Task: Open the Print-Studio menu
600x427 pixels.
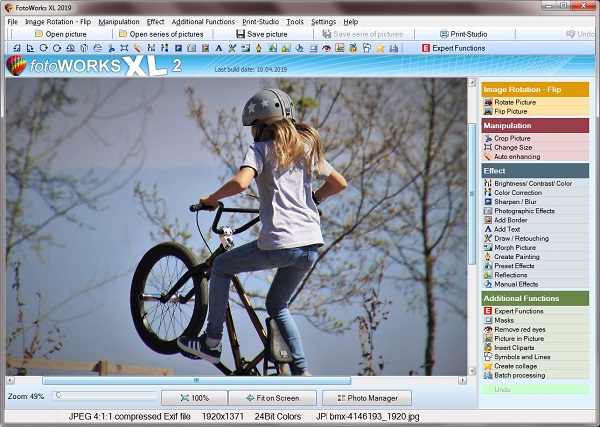Action: [259, 21]
